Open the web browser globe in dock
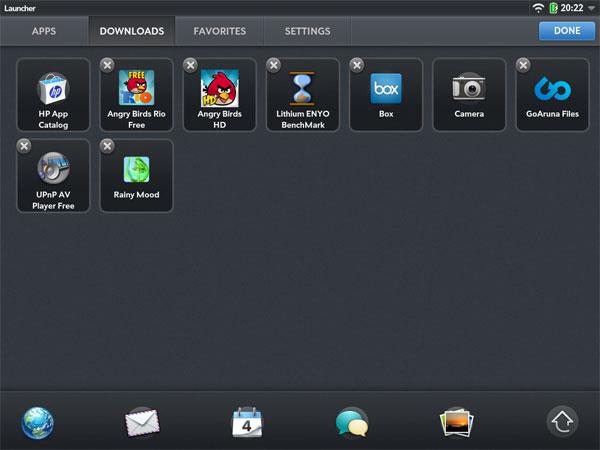The height and width of the screenshot is (450, 600). [38, 423]
